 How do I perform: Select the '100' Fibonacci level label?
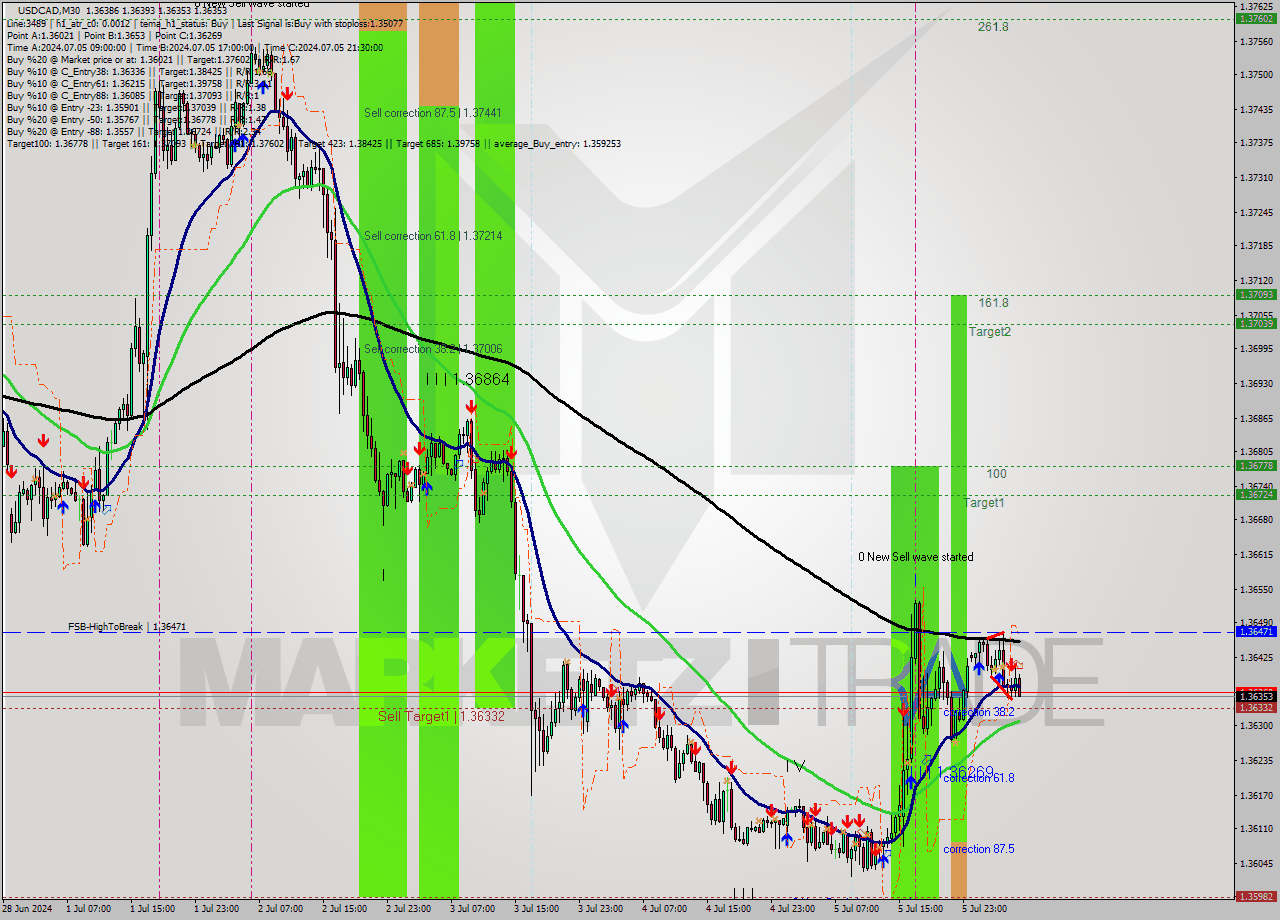(996, 474)
